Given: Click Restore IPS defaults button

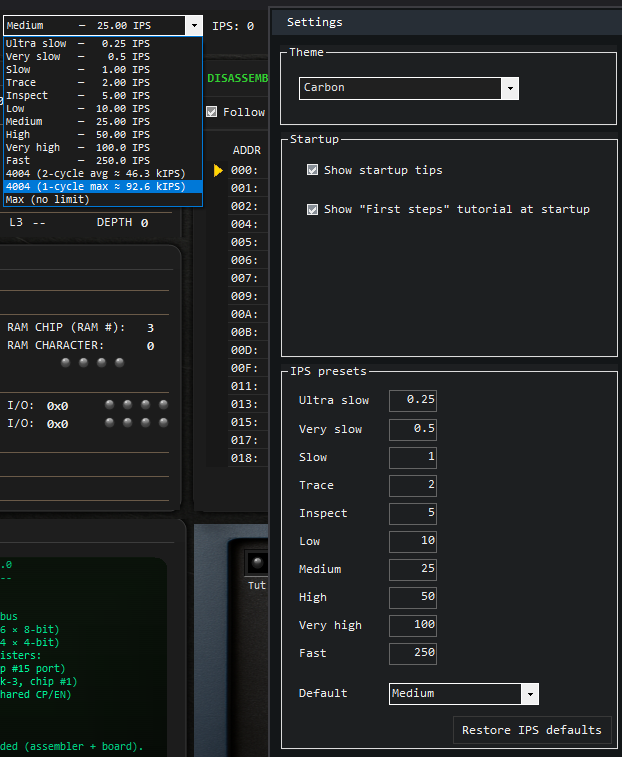Looking at the screenshot, I should (531, 730).
